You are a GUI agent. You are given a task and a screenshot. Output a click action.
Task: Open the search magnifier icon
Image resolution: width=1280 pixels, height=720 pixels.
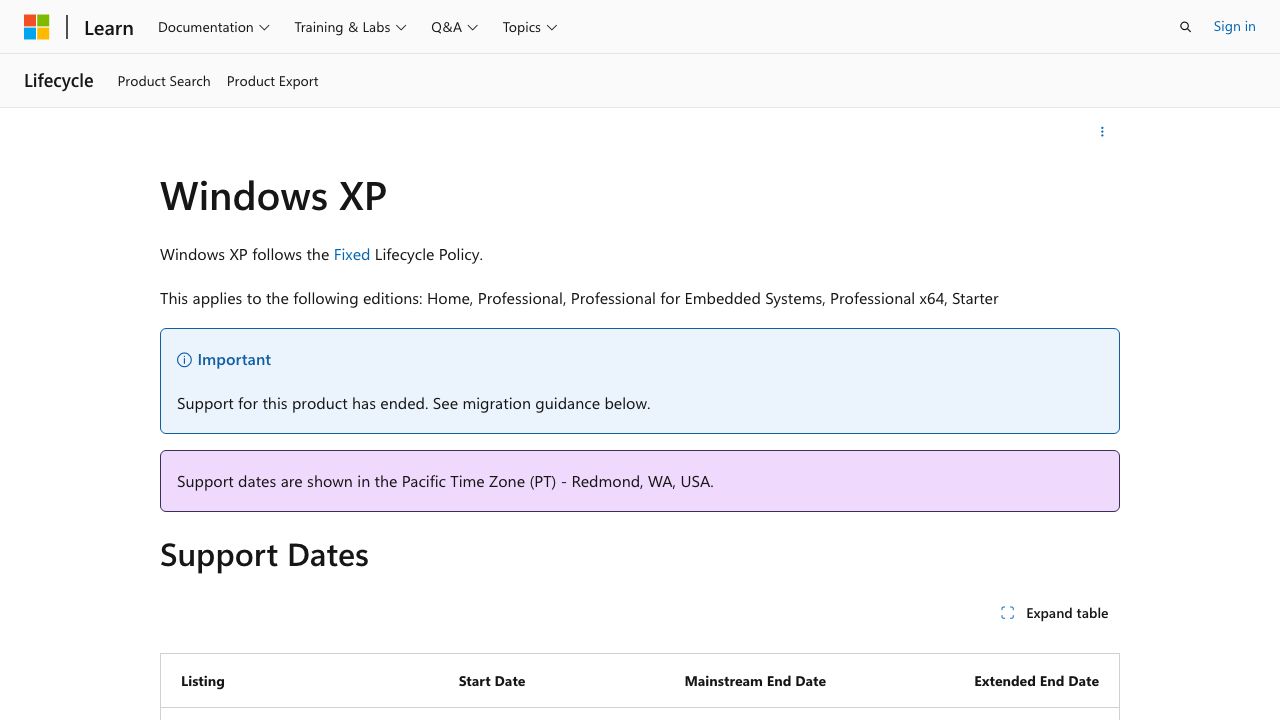tap(1185, 27)
